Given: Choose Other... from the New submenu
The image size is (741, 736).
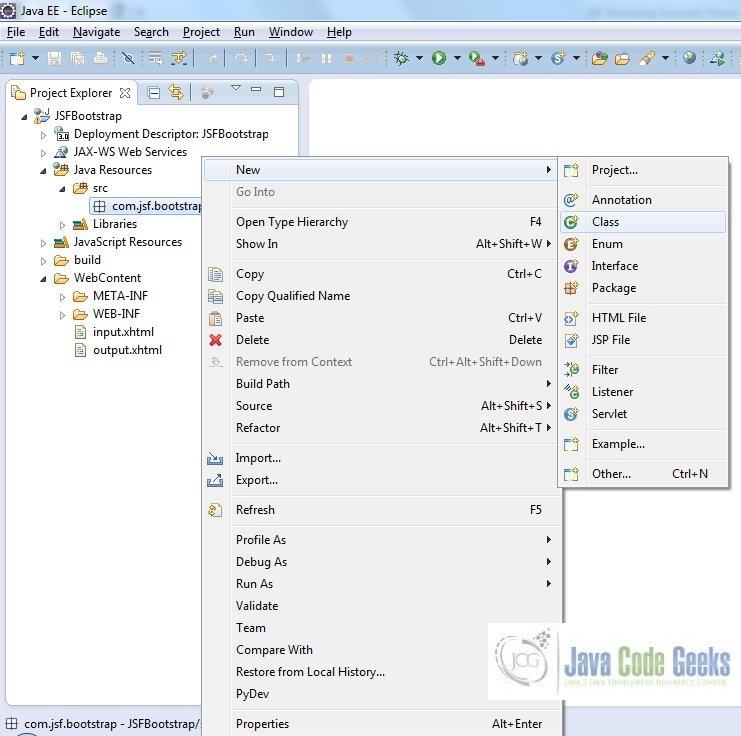Looking at the screenshot, I should (643, 474).
